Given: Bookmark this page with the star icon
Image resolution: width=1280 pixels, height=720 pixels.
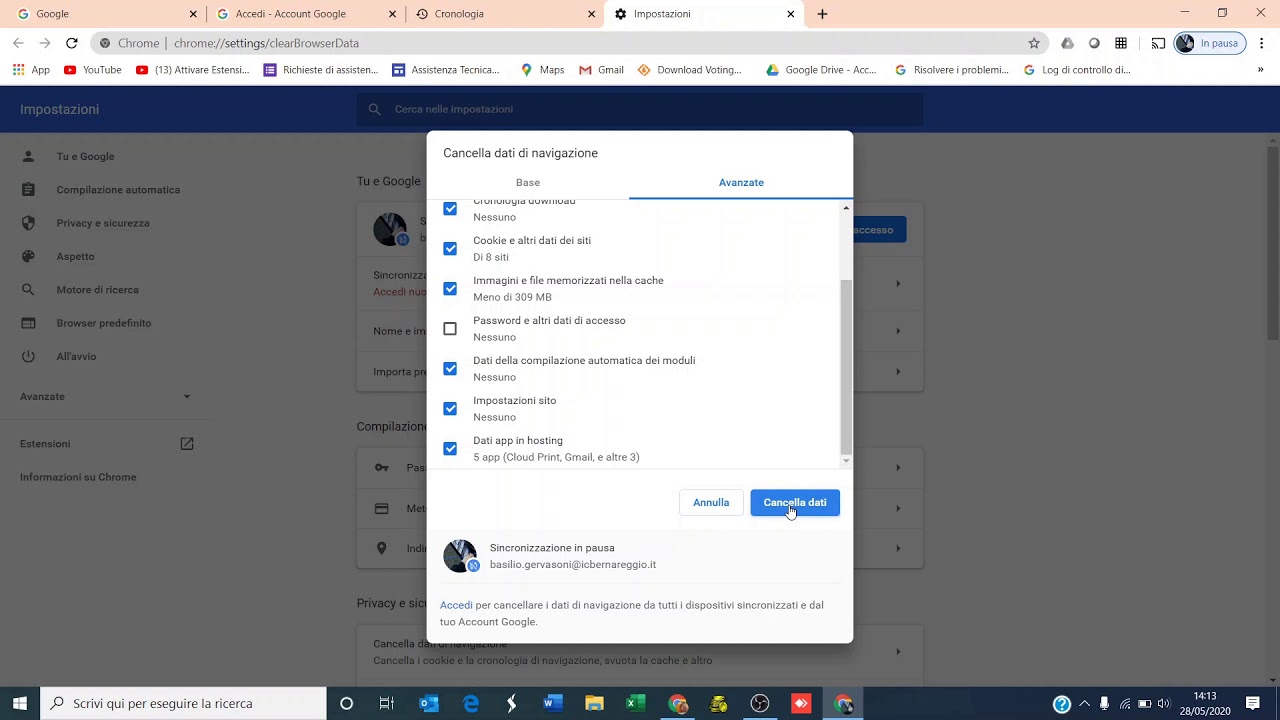Looking at the screenshot, I should point(1034,43).
